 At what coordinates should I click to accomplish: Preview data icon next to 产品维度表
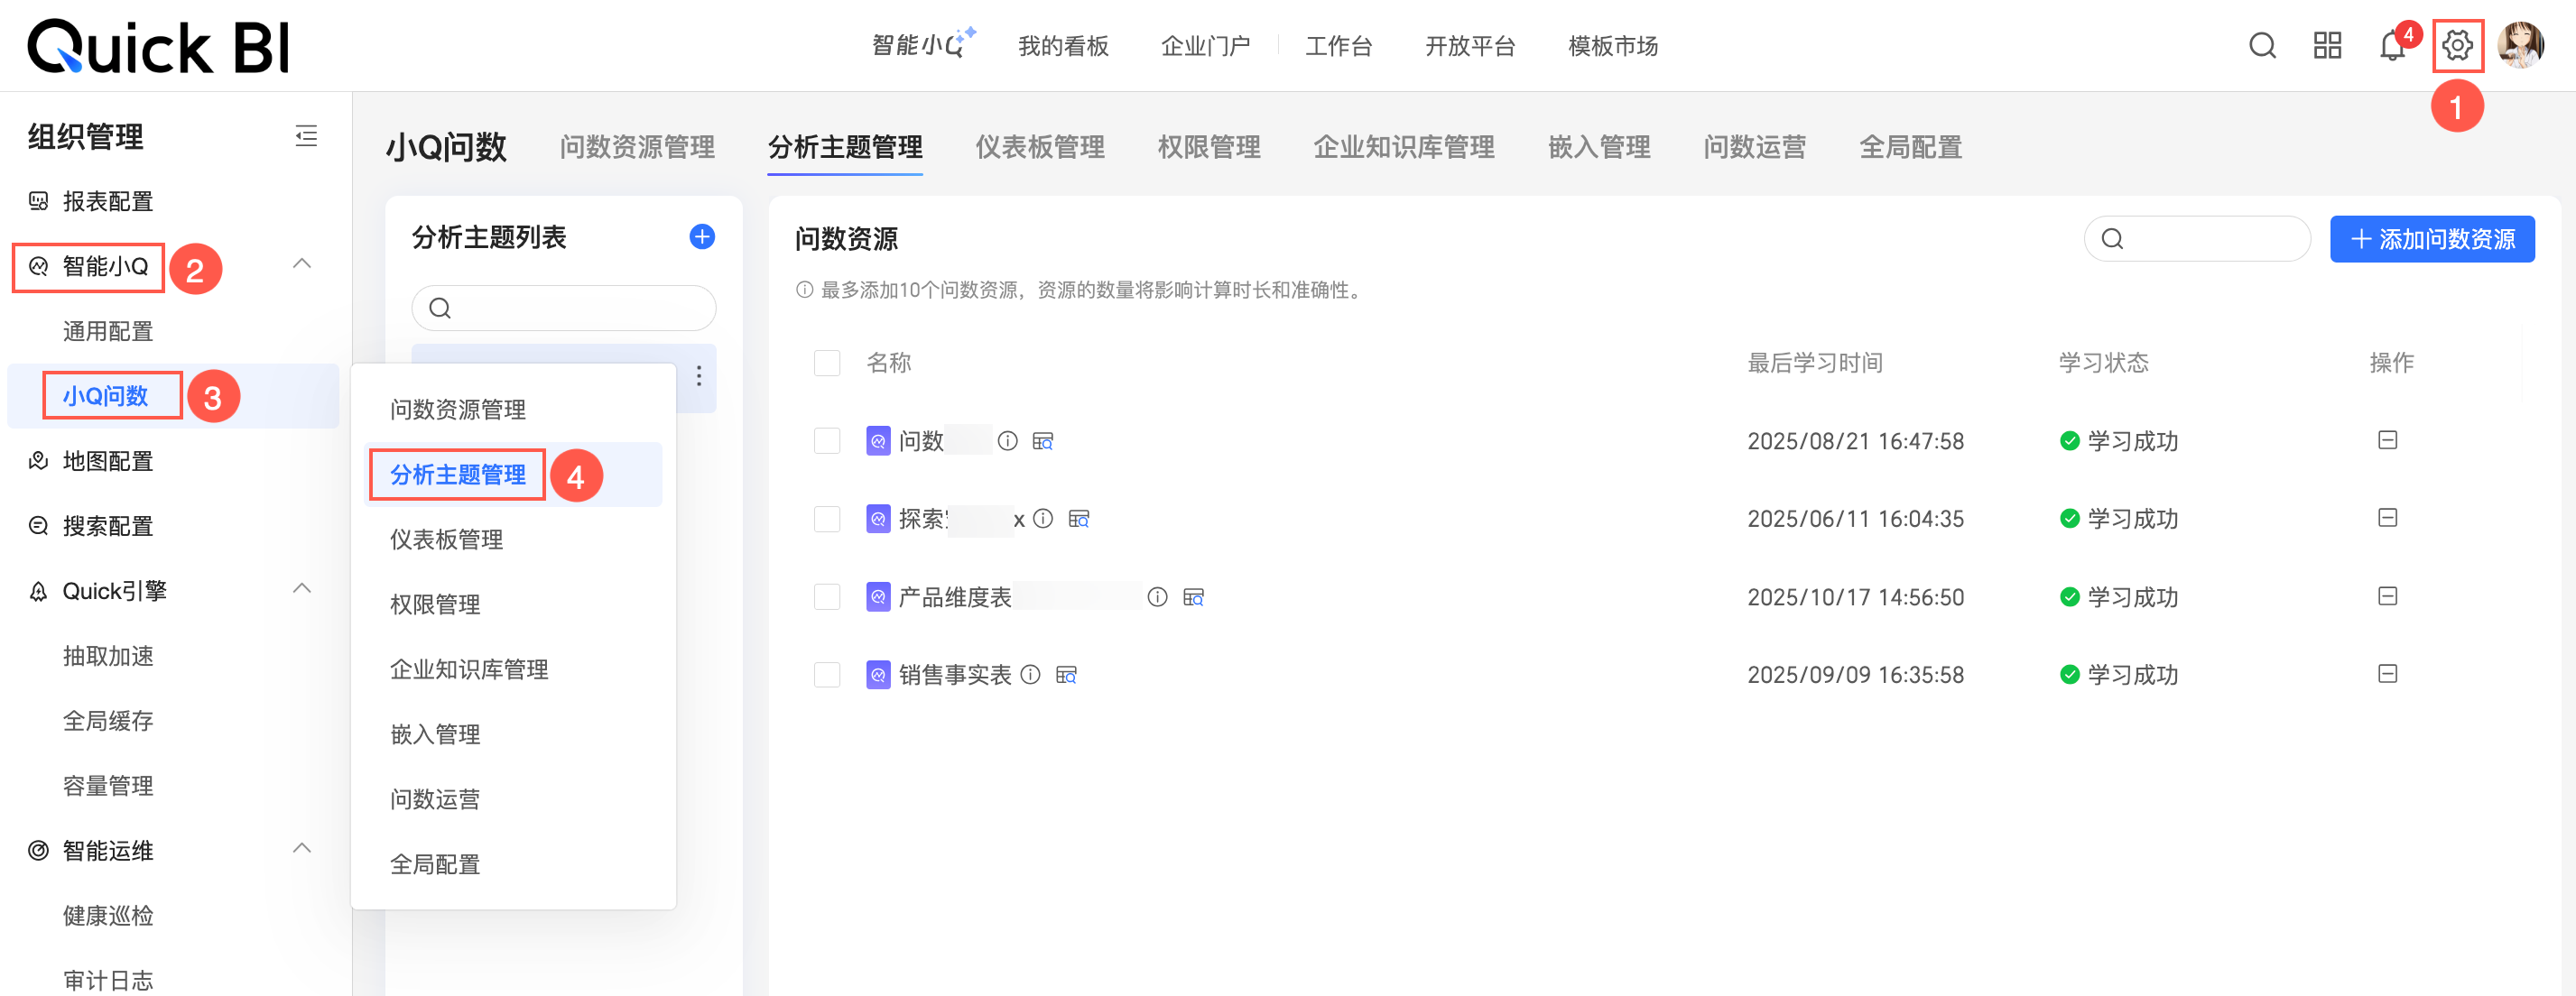1193,598
